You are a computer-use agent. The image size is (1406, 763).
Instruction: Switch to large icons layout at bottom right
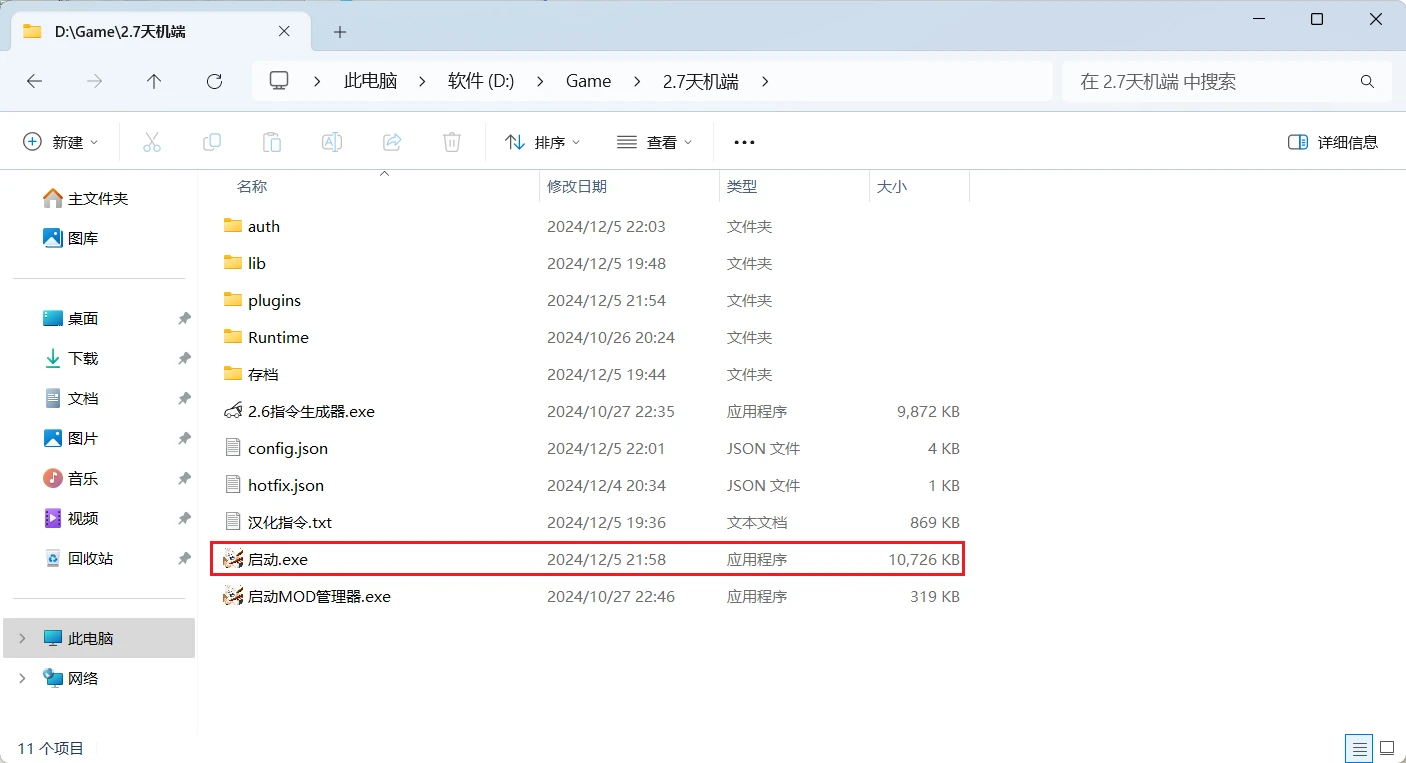pos(1388,748)
